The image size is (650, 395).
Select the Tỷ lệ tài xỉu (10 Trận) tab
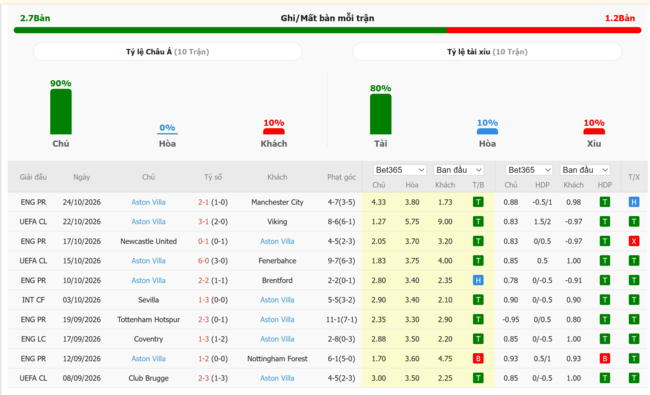(x=487, y=52)
